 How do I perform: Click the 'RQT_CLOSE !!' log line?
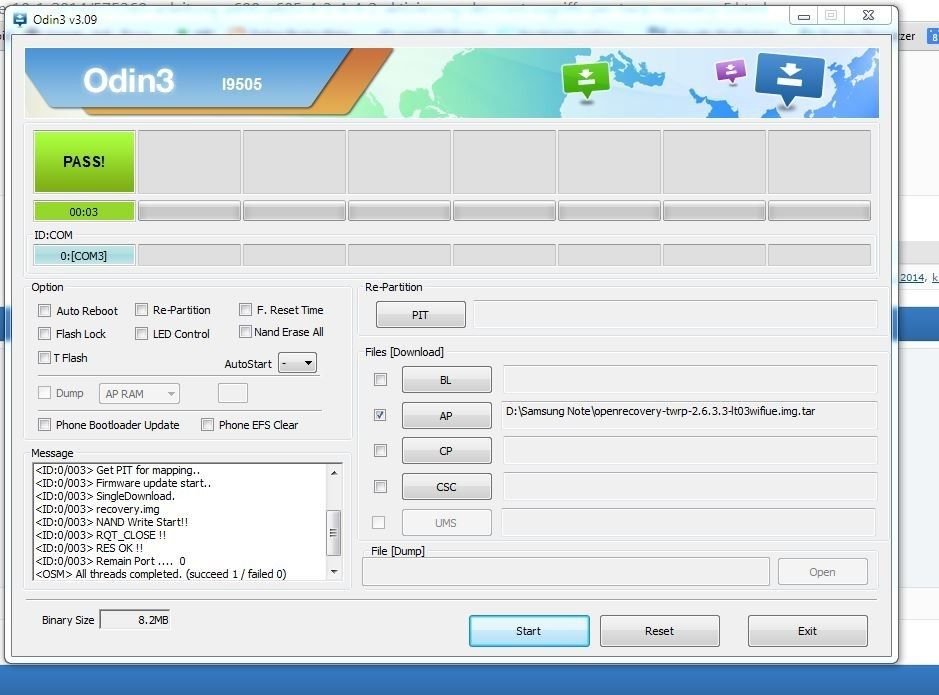[x=101, y=535]
